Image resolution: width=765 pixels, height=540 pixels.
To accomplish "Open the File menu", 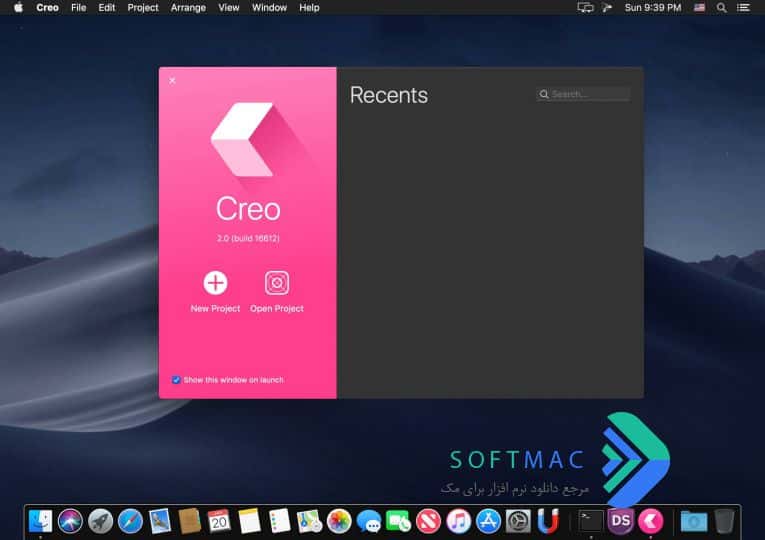I will click(78, 7).
